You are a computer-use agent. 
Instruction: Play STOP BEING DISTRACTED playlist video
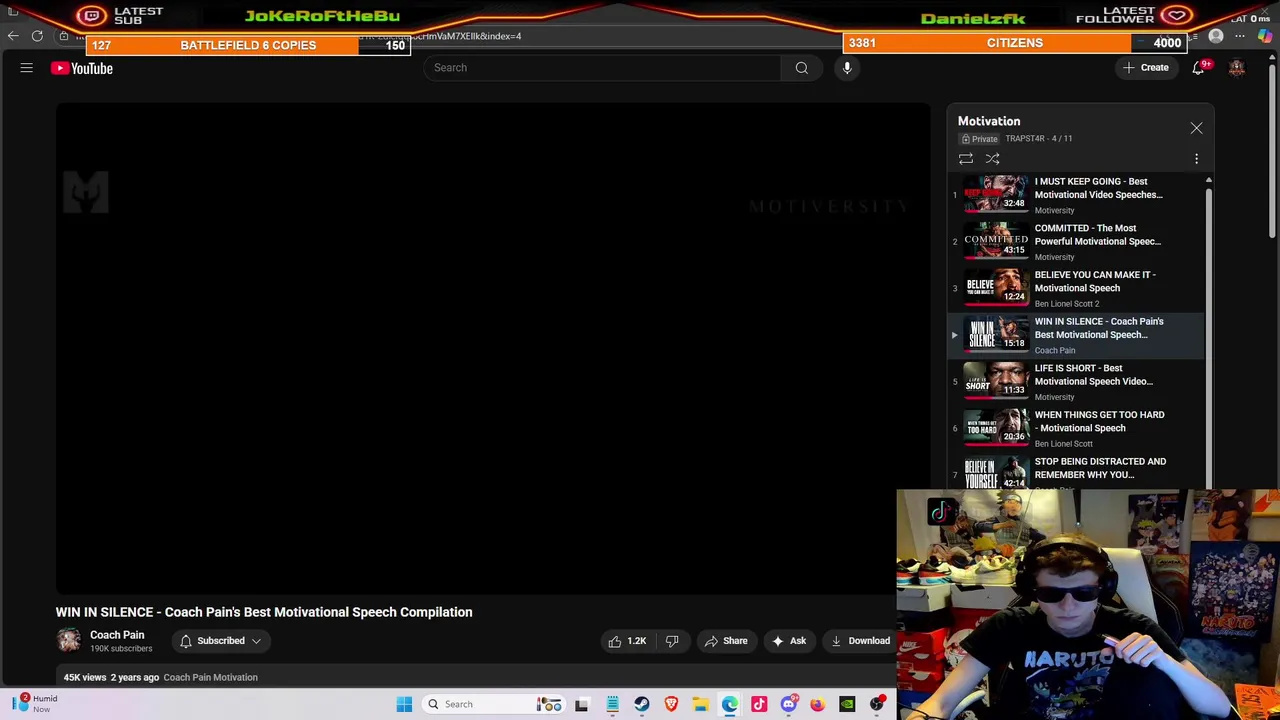tap(1077, 472)
